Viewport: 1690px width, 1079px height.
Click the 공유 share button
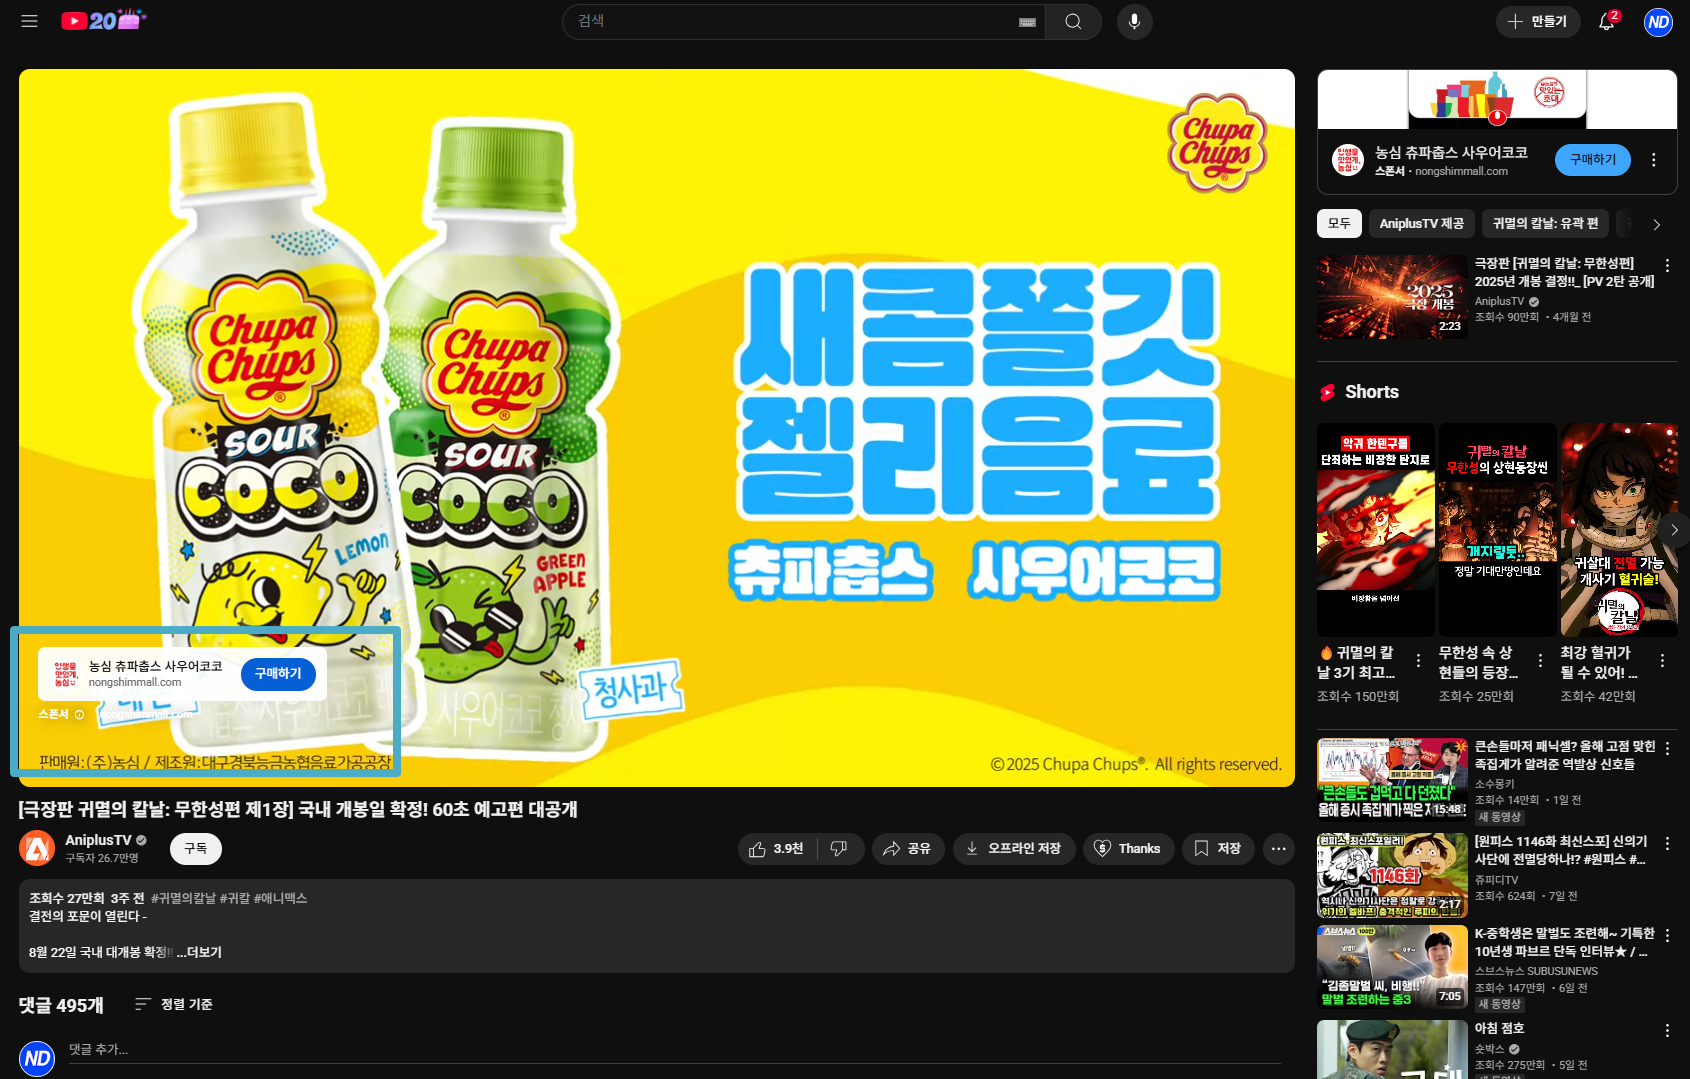tap(908, 849)
